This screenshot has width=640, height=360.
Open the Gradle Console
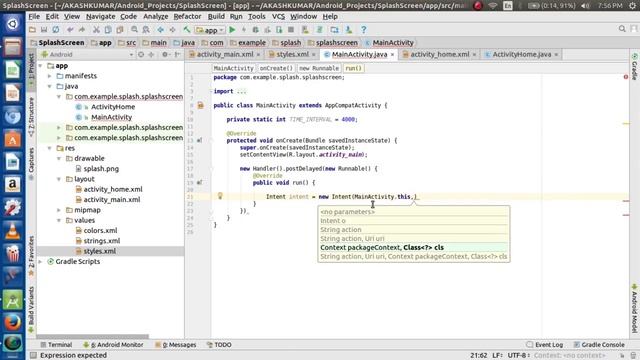pyautogui.click(x=599, y=345)
